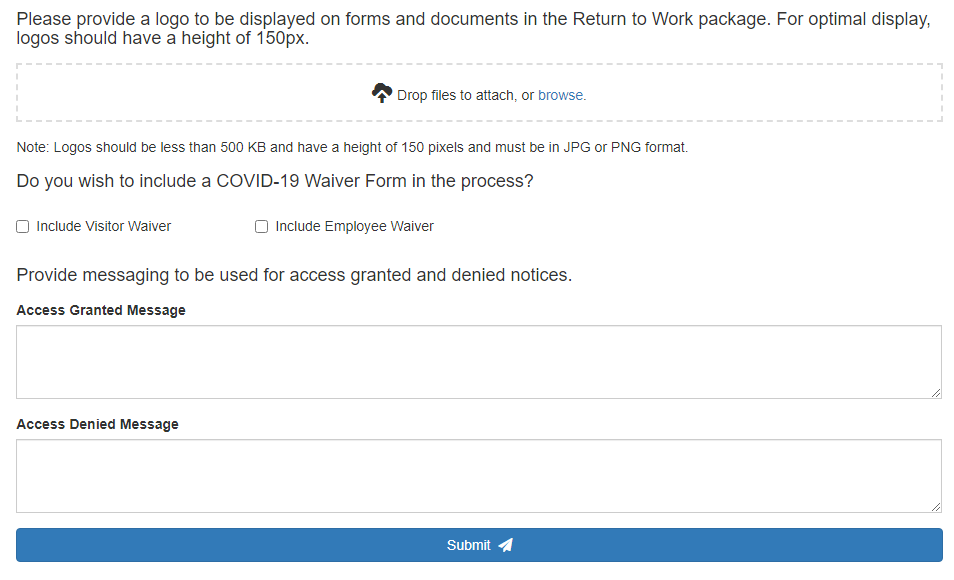This screenshot has width=954, height=580.
Task: Focus the Access Denied Message text area
Action: pos(478,475)
